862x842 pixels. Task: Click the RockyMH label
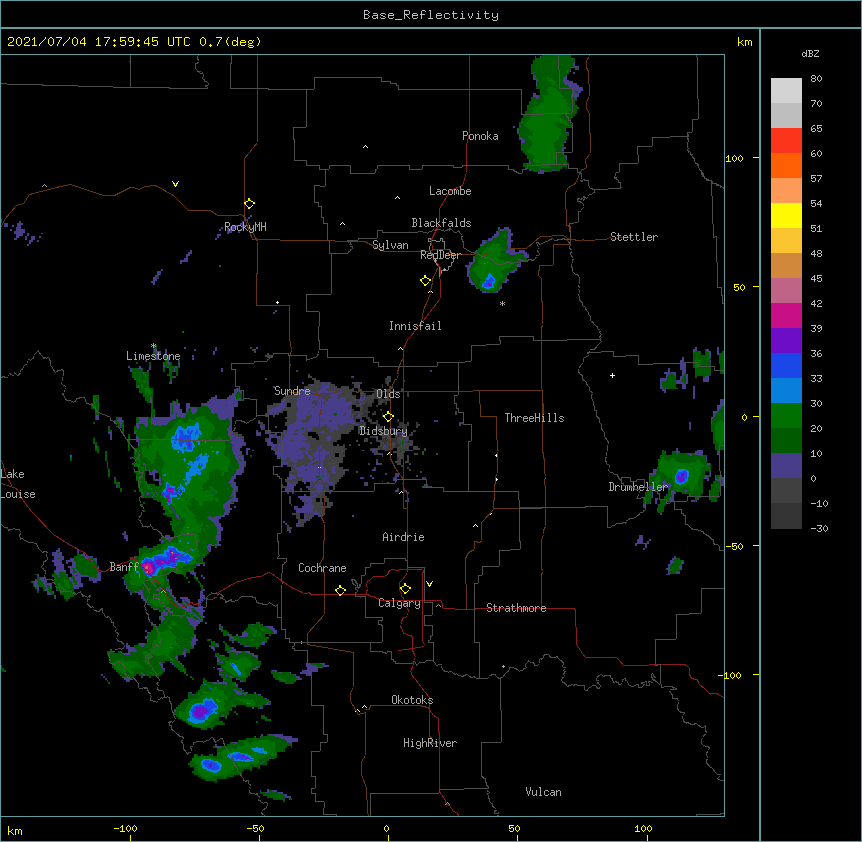pos(245,227)
